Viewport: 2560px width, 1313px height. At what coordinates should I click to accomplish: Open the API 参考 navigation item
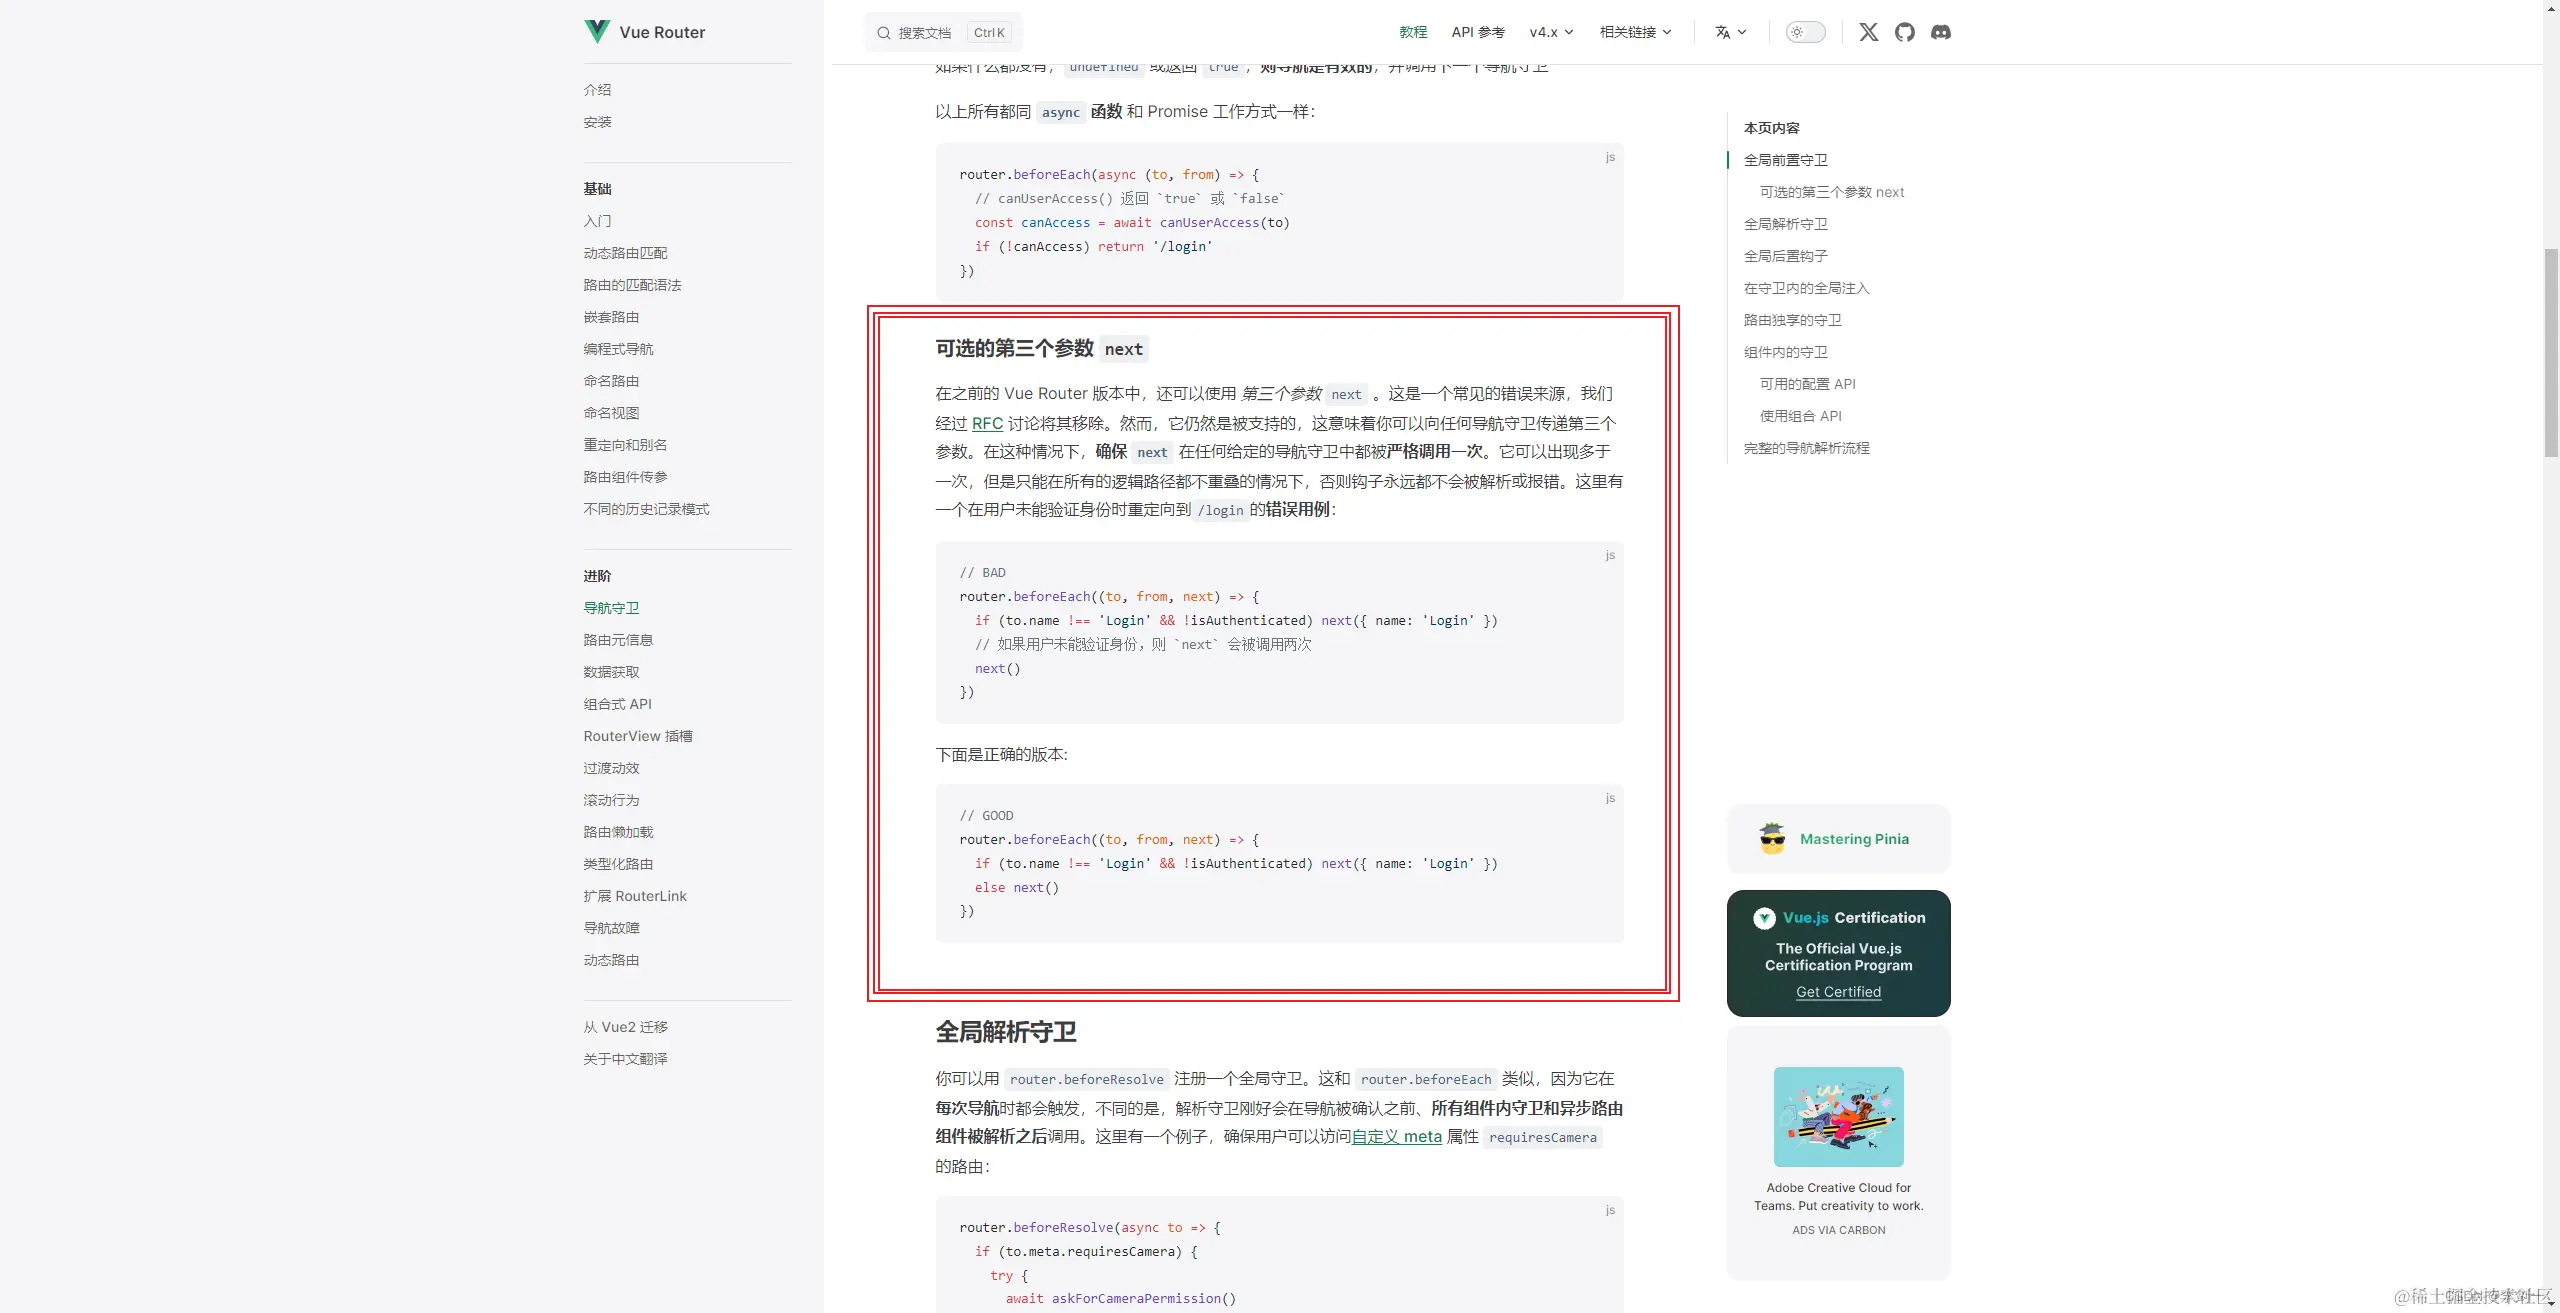(1477, 31)
